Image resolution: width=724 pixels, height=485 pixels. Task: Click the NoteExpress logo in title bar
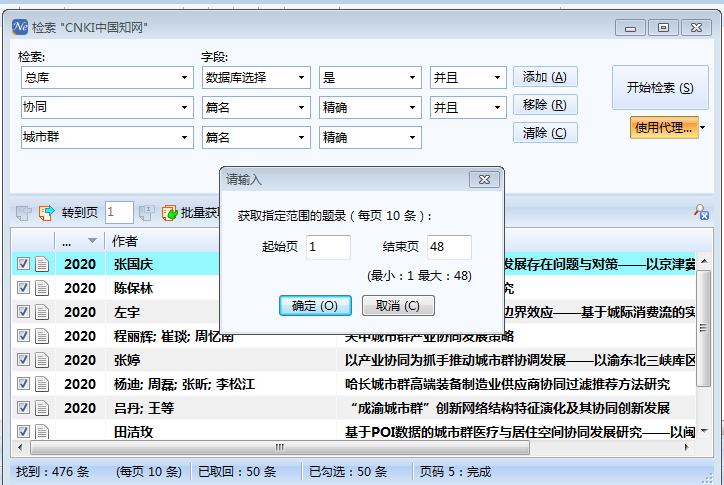point(20,27)
